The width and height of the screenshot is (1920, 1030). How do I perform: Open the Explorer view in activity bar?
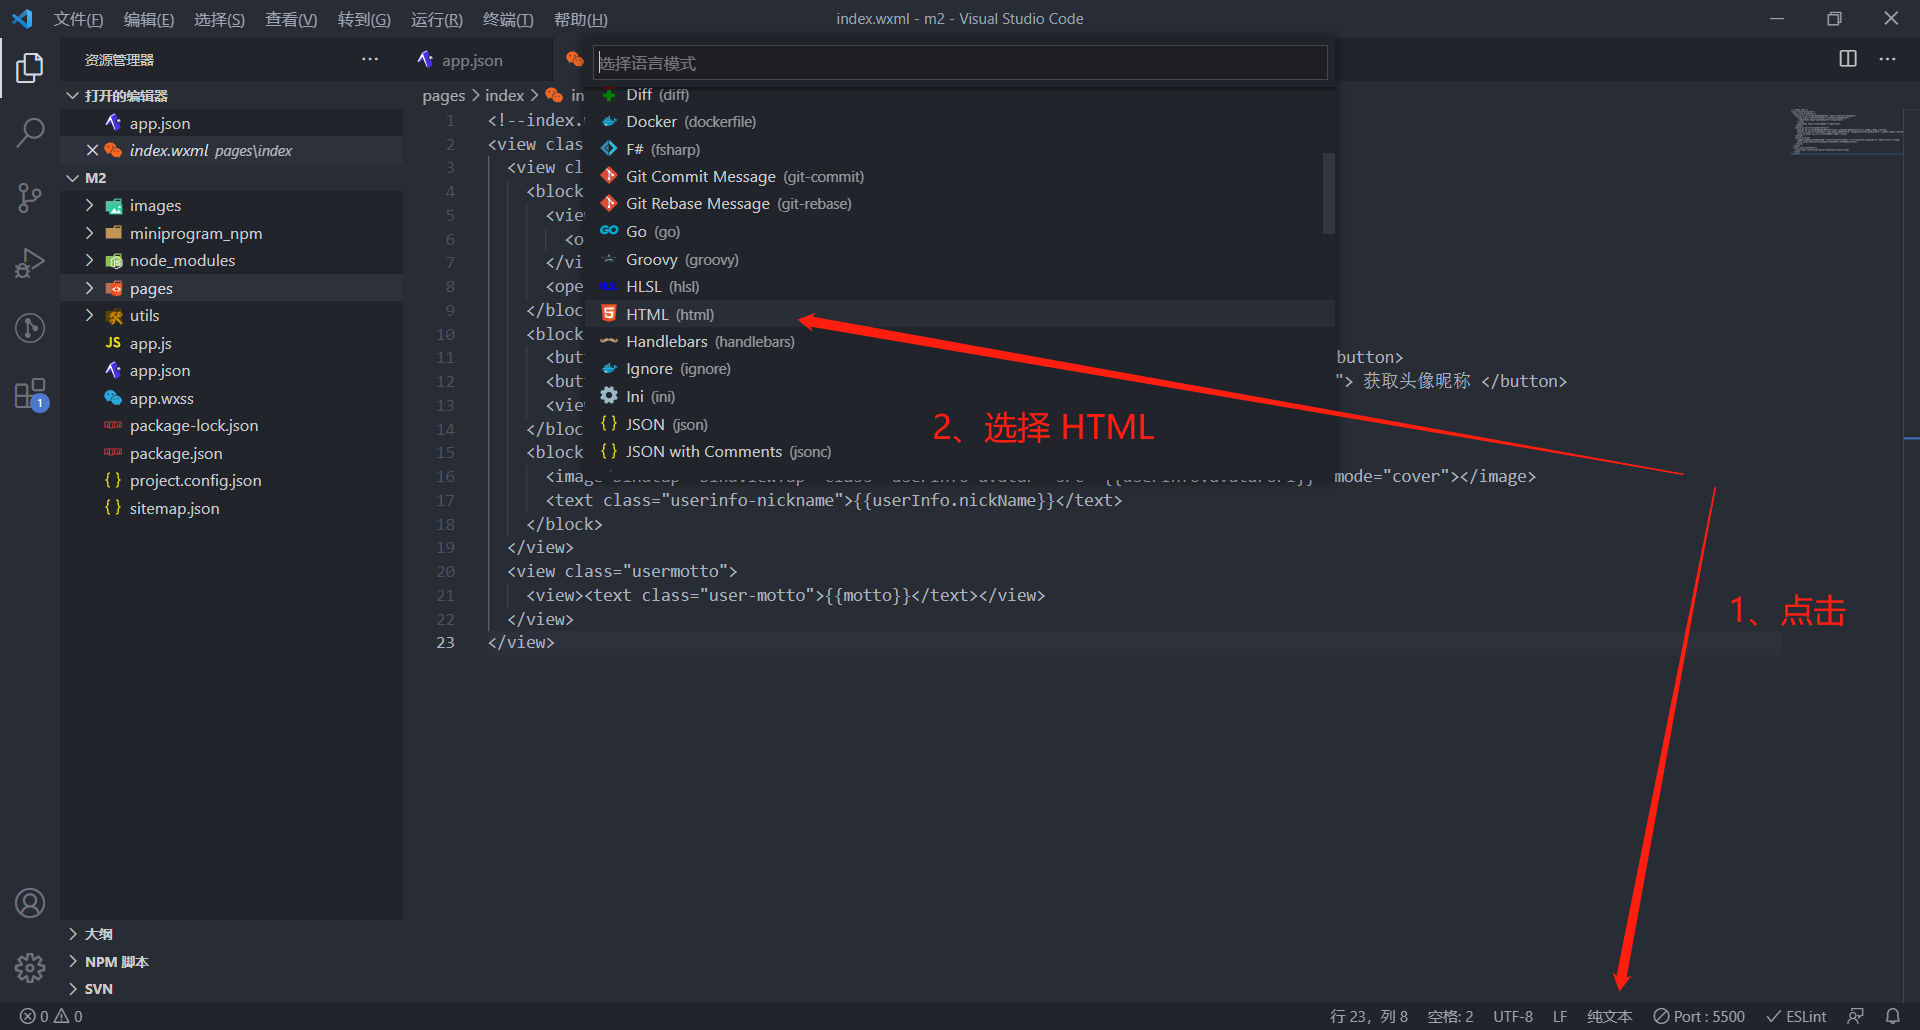(x=30, y=68)
